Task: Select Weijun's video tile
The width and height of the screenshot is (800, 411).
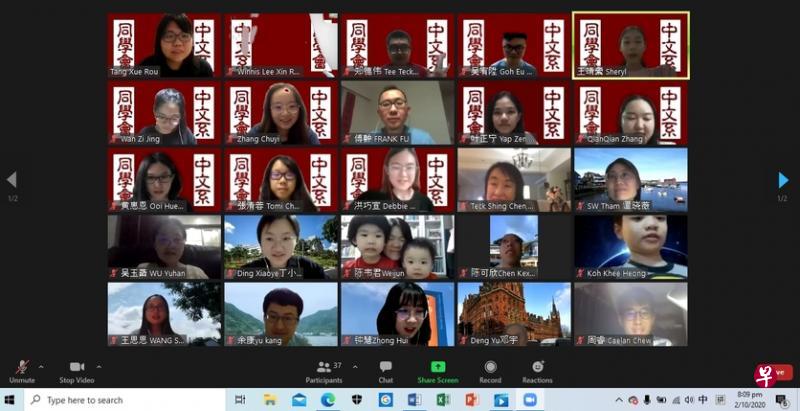Action: coord(397,247)
